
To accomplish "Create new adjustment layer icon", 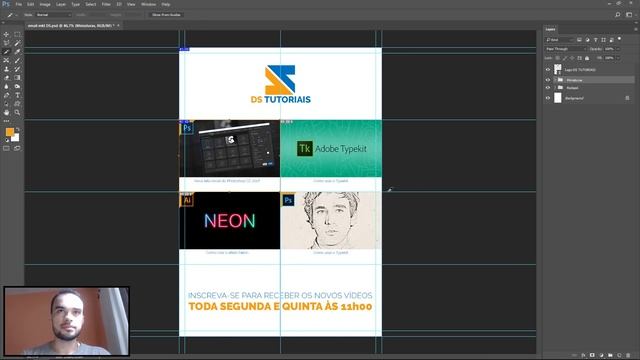I will (x=601, y=355).
